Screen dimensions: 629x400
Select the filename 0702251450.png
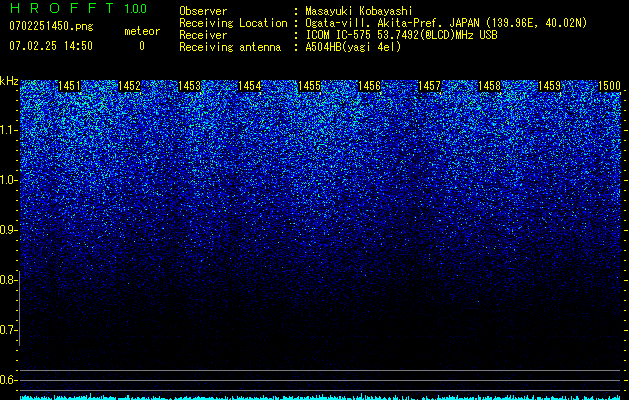[51, 26]
